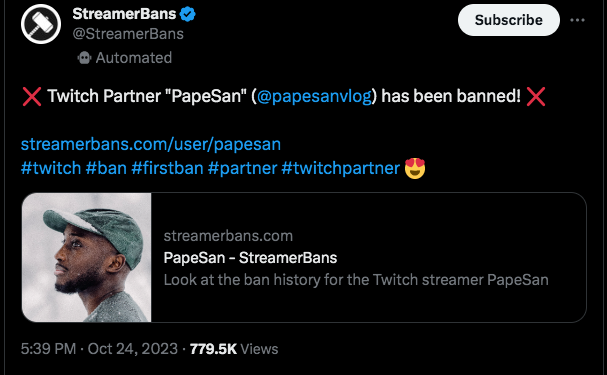This screenshot has height=375, width=607.
Task: Open the StreamerBans display name
Action: 124,14
